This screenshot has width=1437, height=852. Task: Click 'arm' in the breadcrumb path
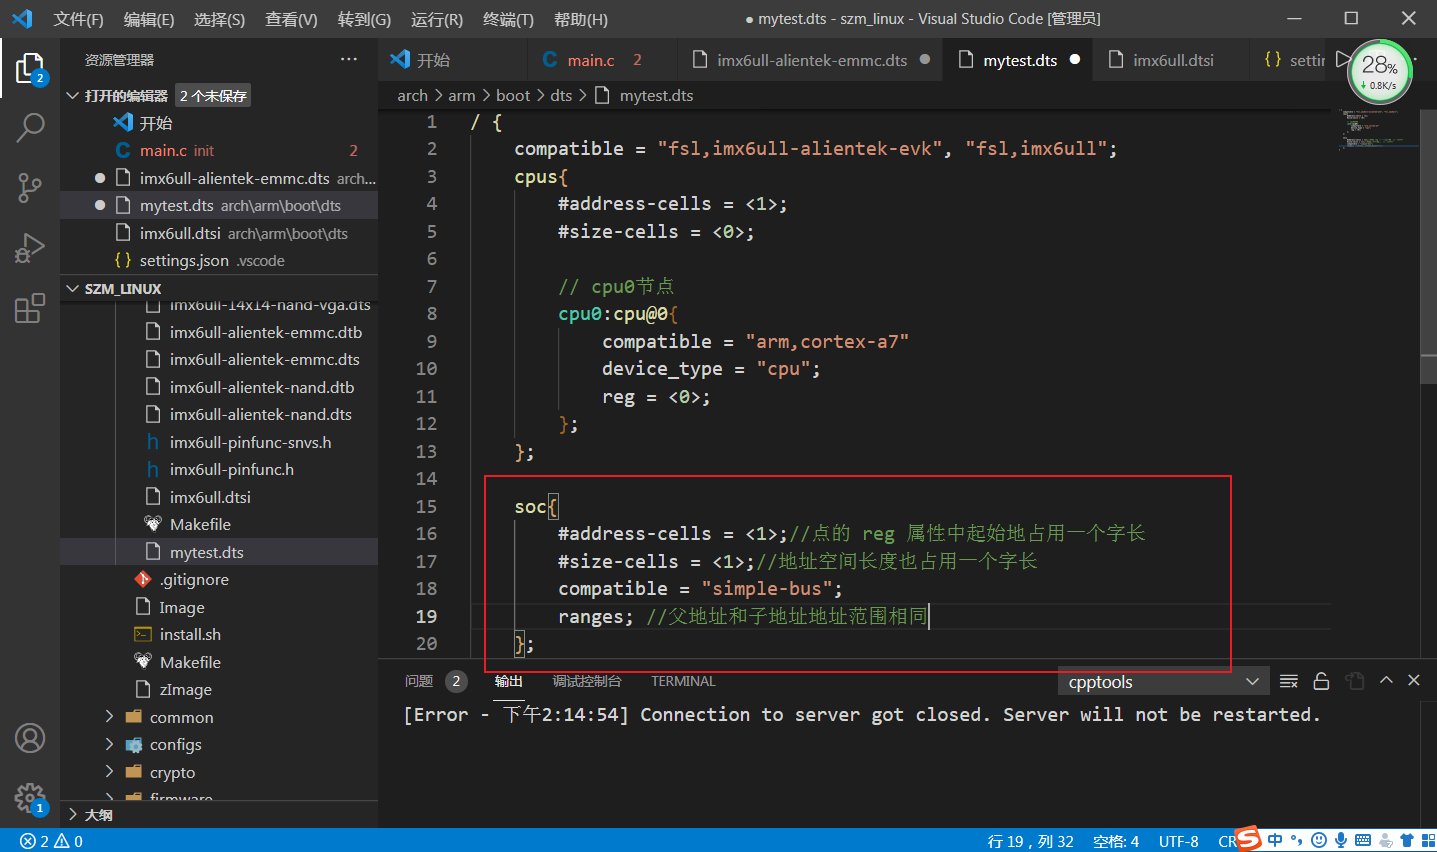pyautogui.click(x=461, y=95)
